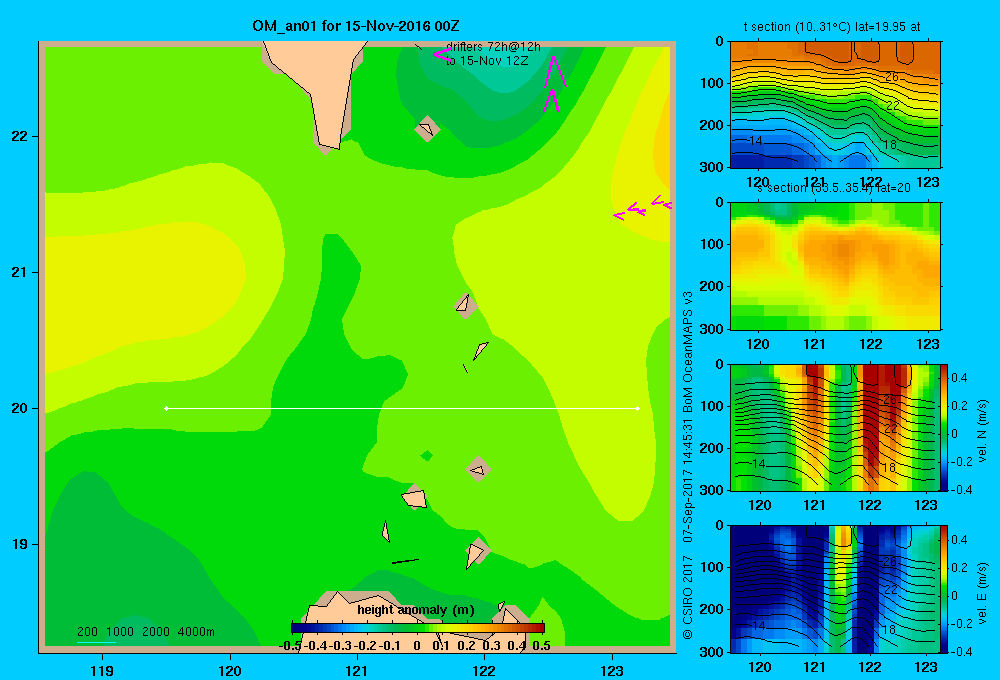The image size is (1000, 680).
Task: Click the island near latitude 20.75
Action: tap(465, 304)
